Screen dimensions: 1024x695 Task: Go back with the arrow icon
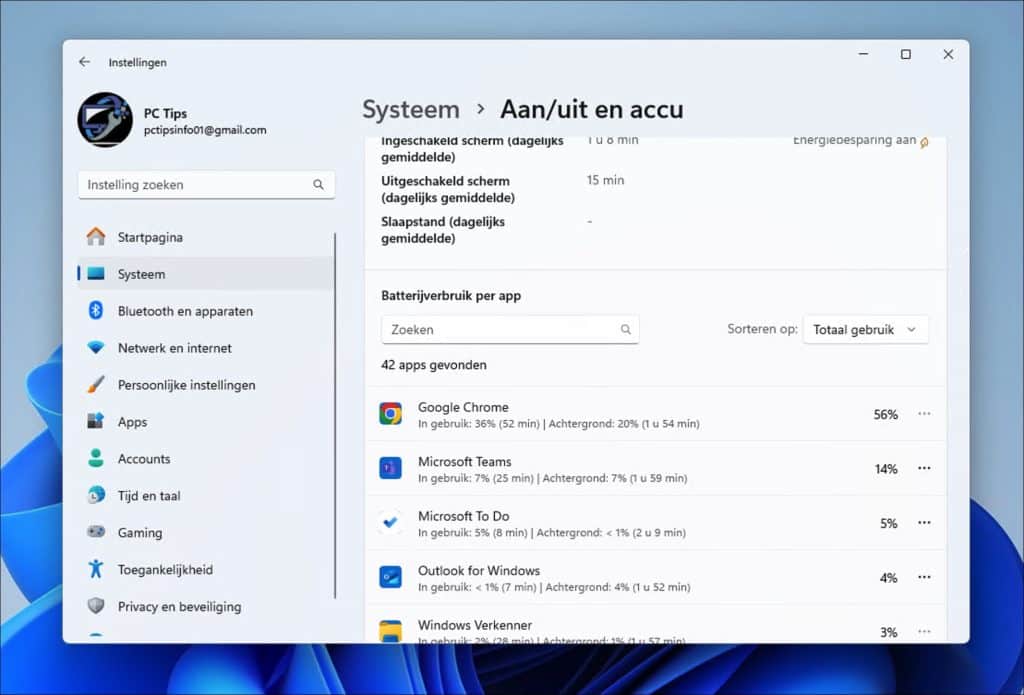pyautogui.click(x=84, y=62)
